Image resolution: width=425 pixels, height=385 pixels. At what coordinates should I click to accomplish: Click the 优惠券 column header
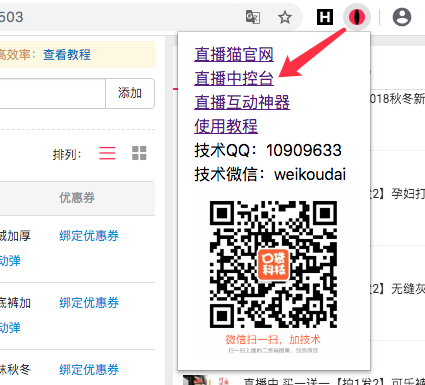coord(77,198)
